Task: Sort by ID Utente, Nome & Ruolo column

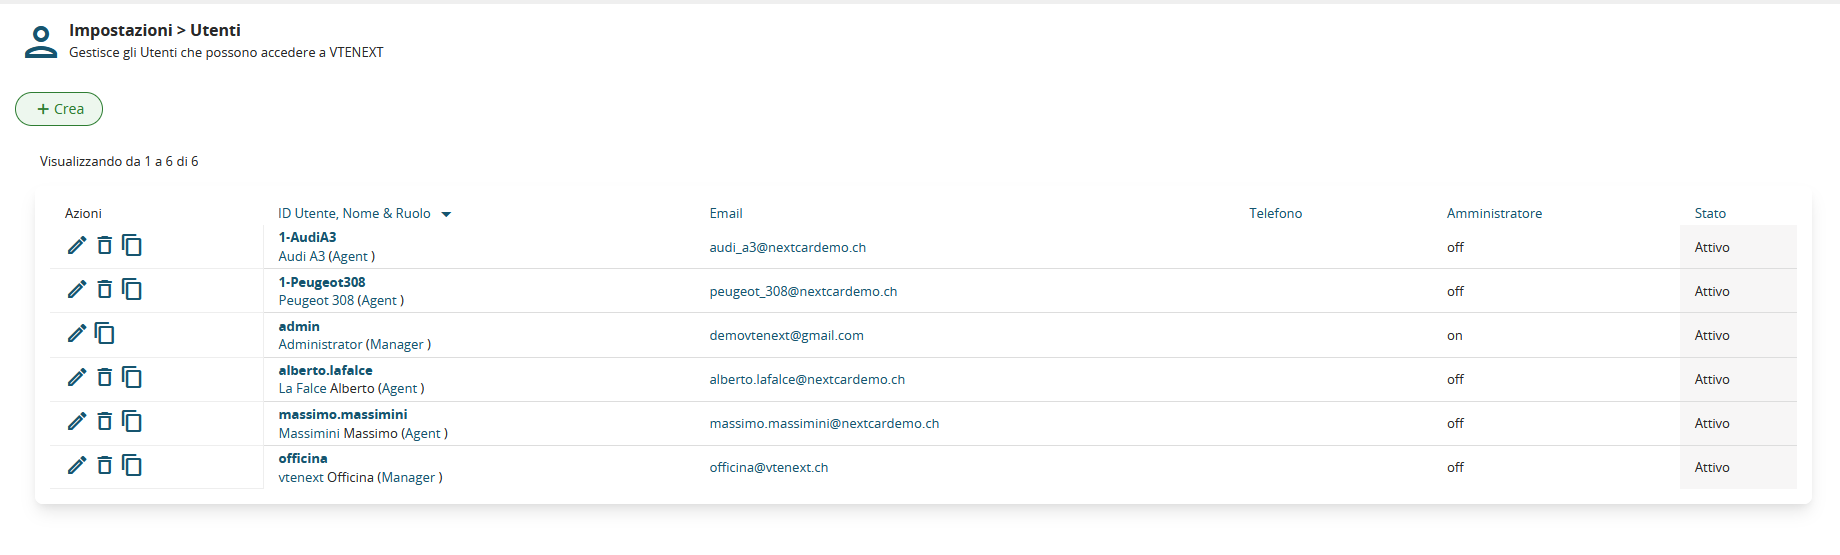Action: click(354, 214)
